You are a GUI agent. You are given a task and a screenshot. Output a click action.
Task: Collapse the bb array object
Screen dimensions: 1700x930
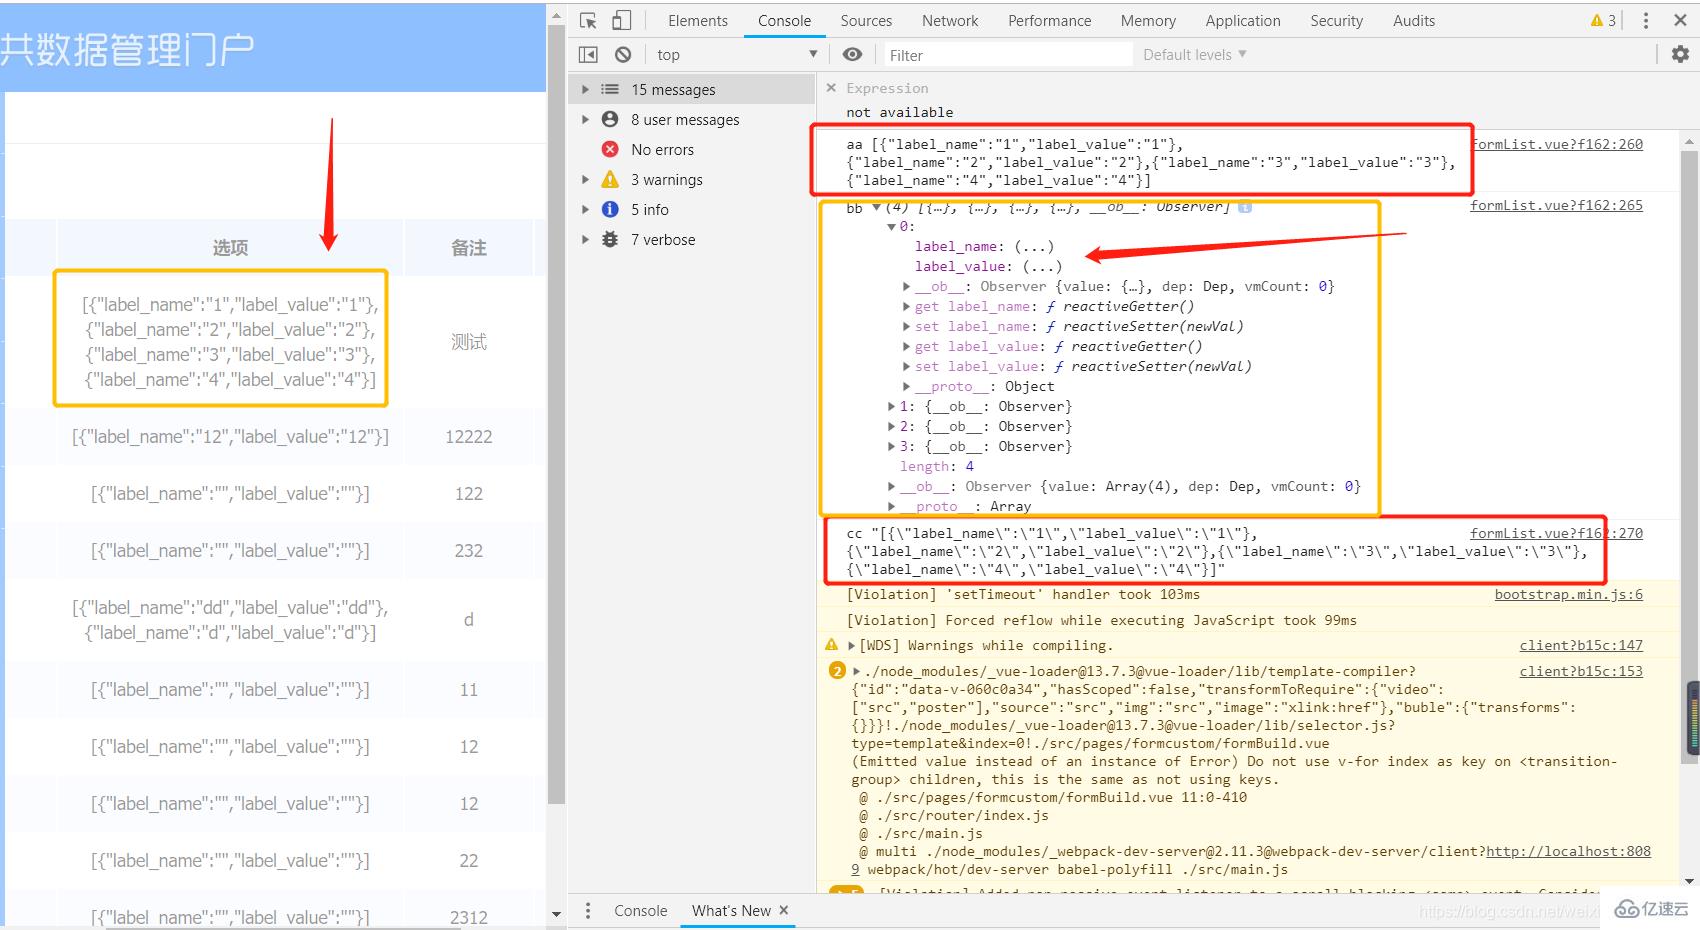877,207
